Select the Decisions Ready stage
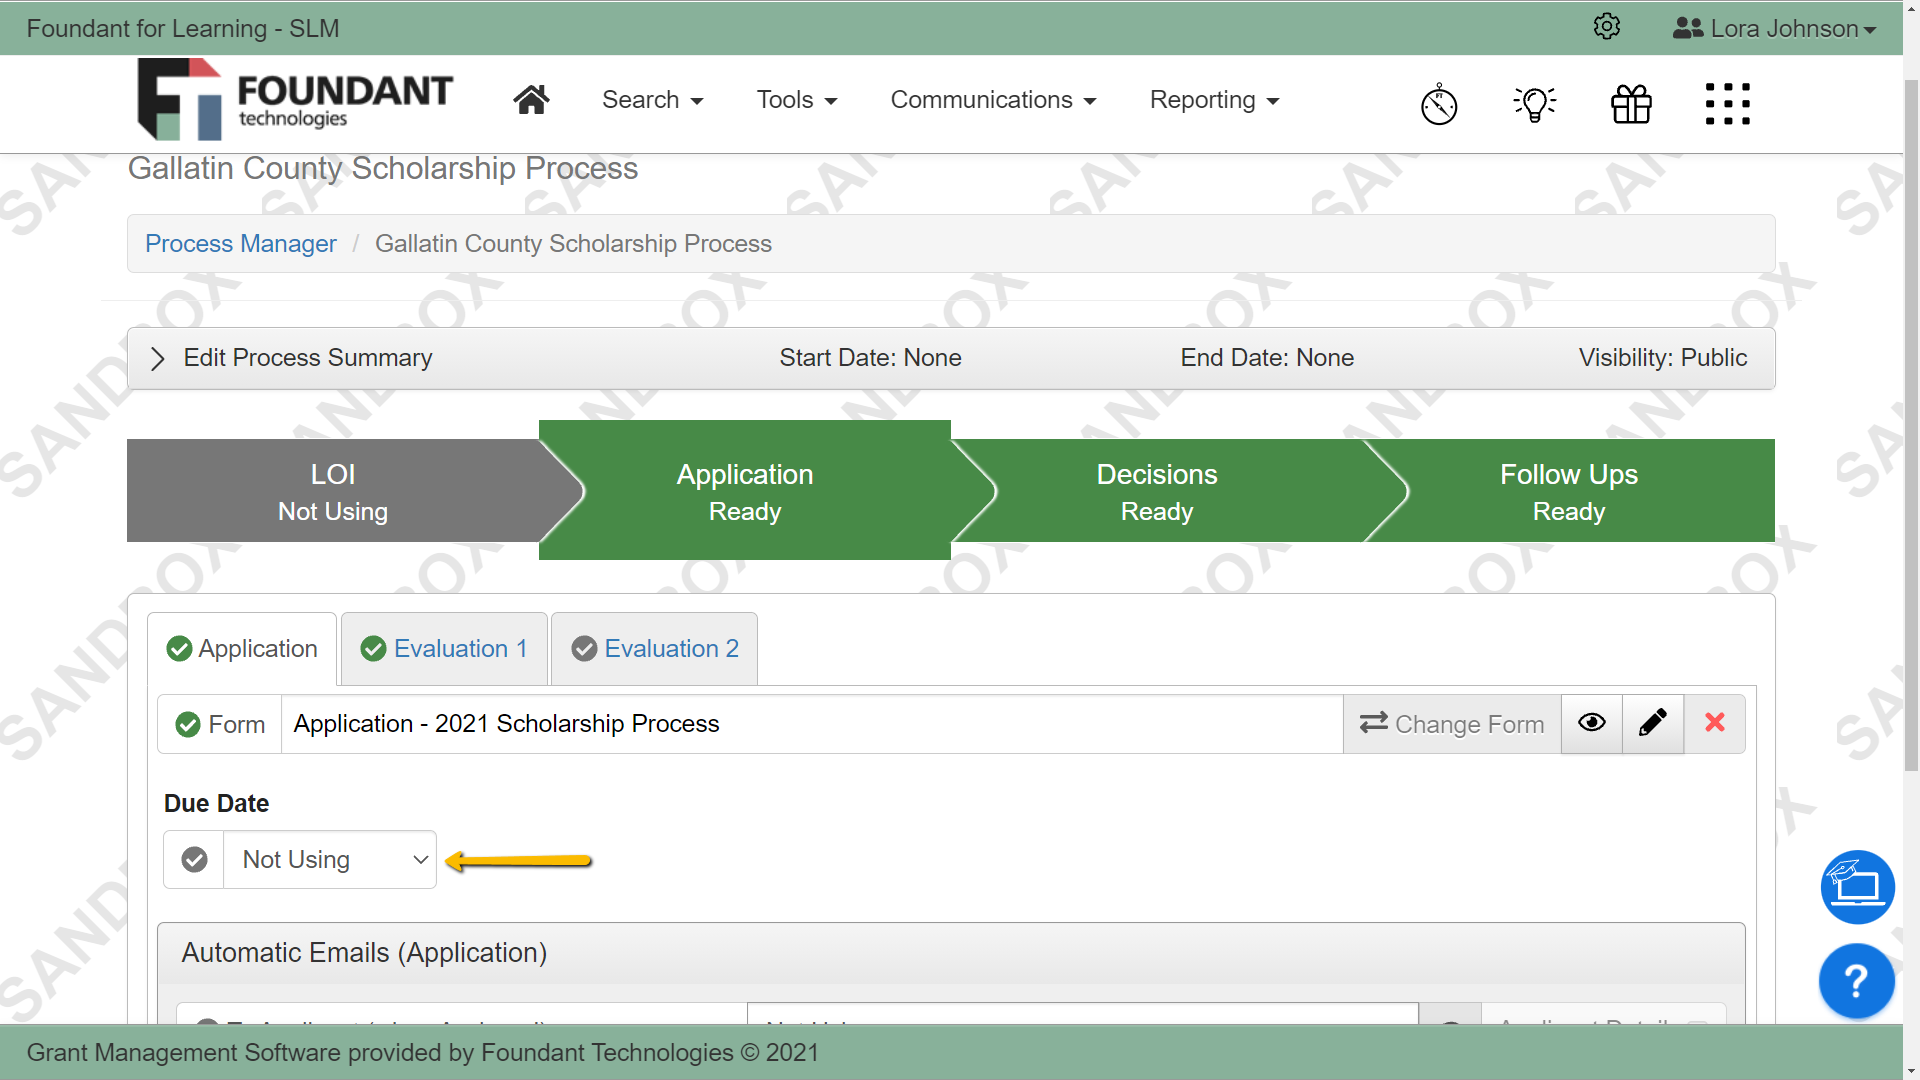Viewport: 1920px width, 1080px height. click(1157, 491)
